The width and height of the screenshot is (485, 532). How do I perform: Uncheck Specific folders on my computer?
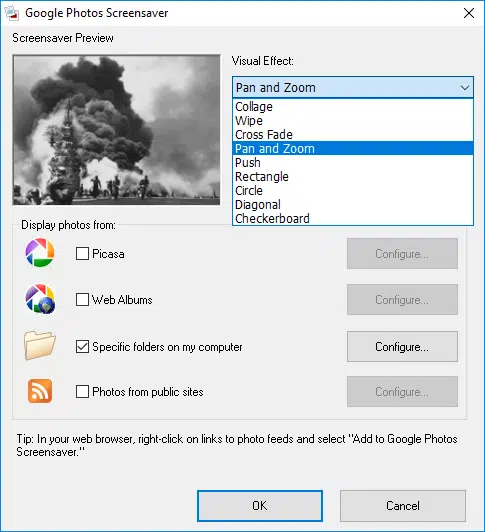(x=82, y=347)
